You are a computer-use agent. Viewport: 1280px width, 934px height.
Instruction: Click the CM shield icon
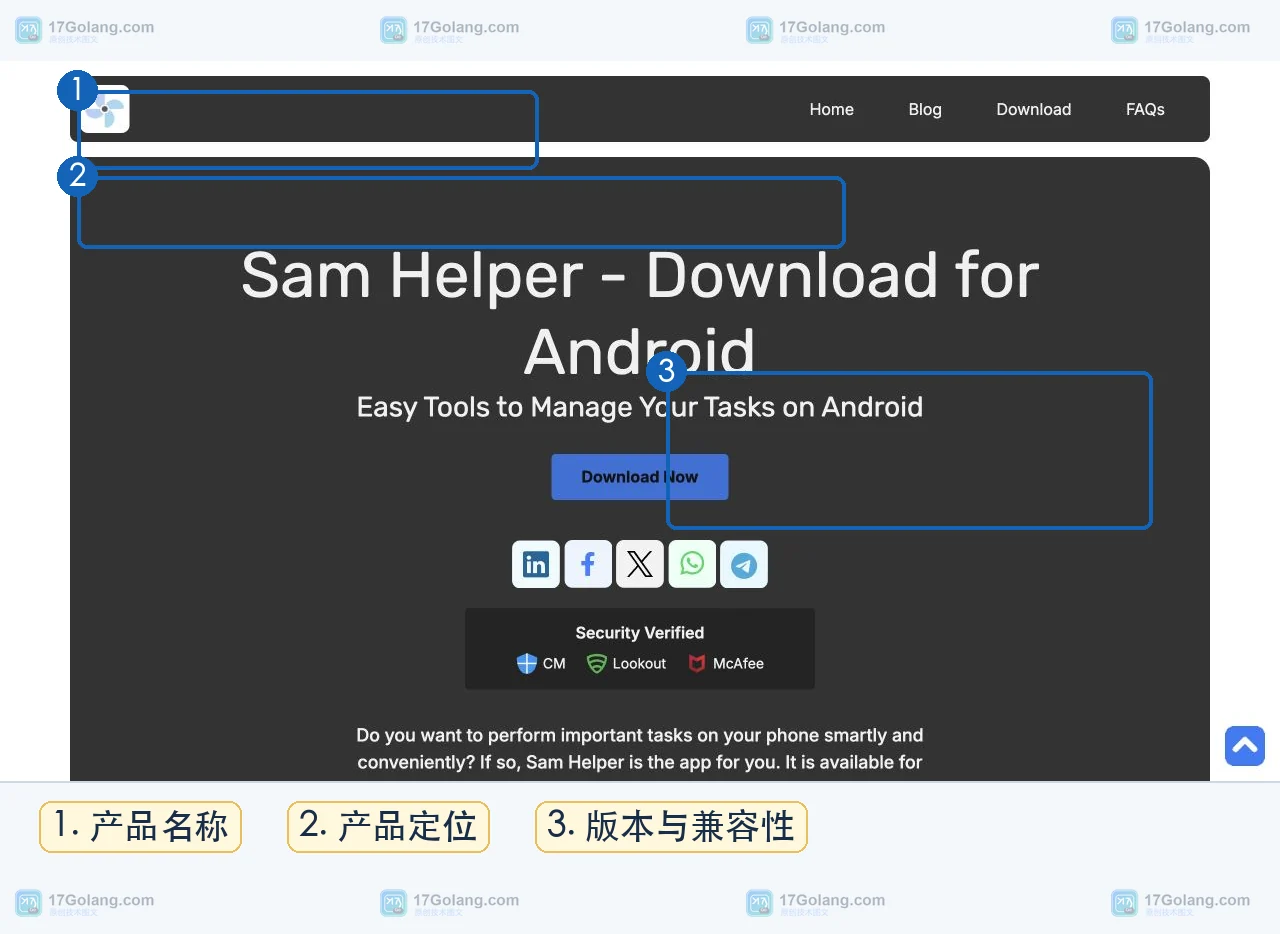point(527,663)
